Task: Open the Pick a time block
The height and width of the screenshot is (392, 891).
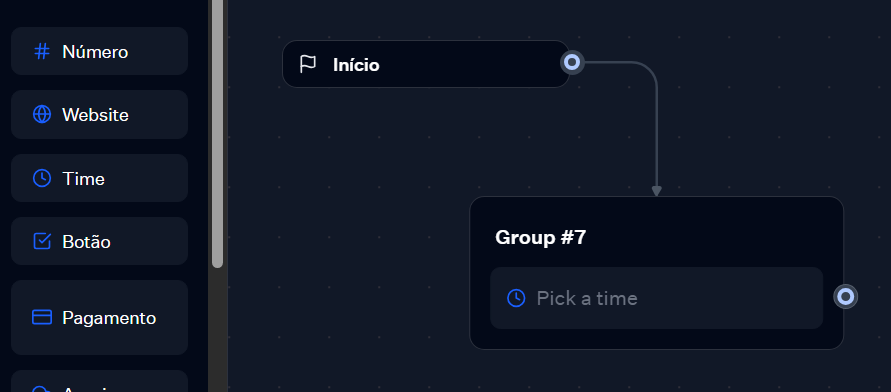Action: pos(656,298)
